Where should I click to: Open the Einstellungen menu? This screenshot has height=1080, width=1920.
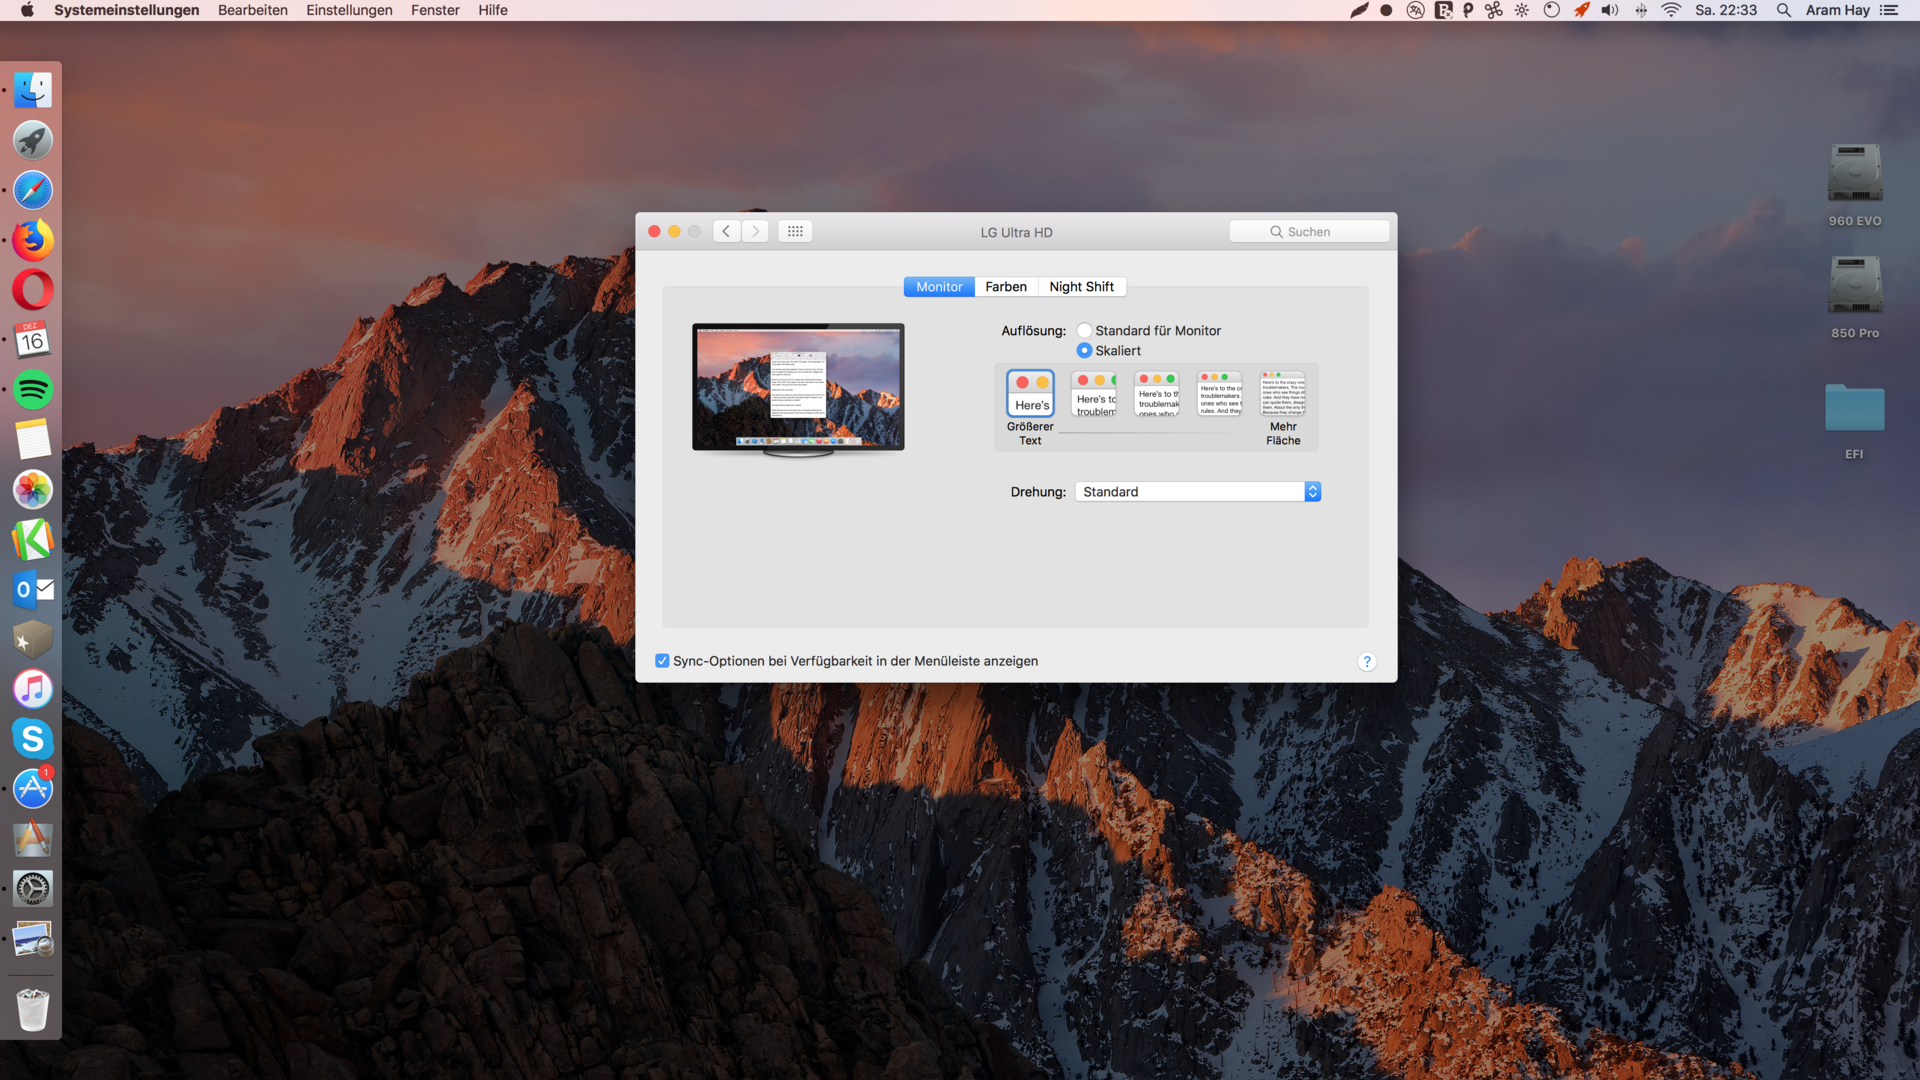tap(349, 10)
